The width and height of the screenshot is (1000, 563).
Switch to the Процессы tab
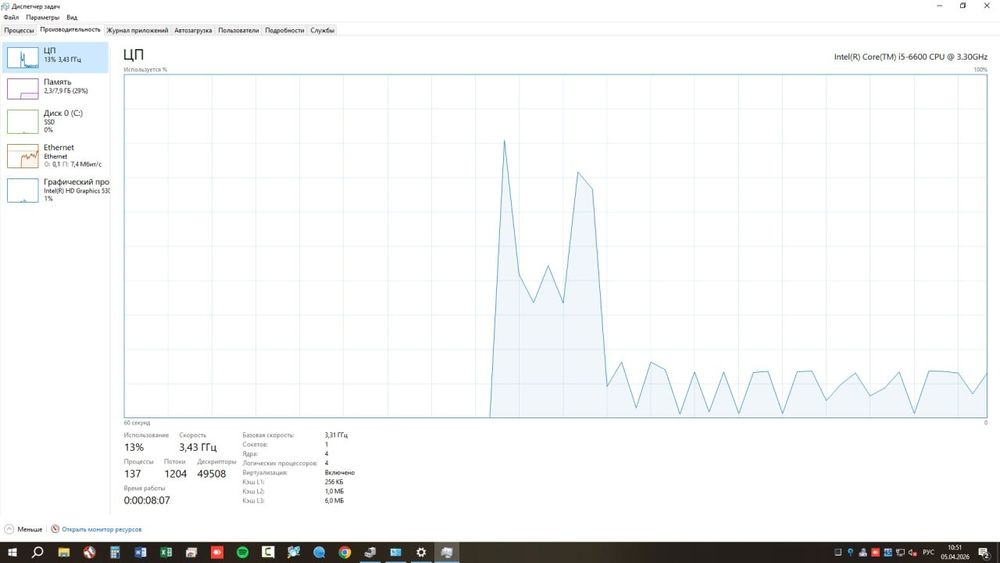point(19,30)
